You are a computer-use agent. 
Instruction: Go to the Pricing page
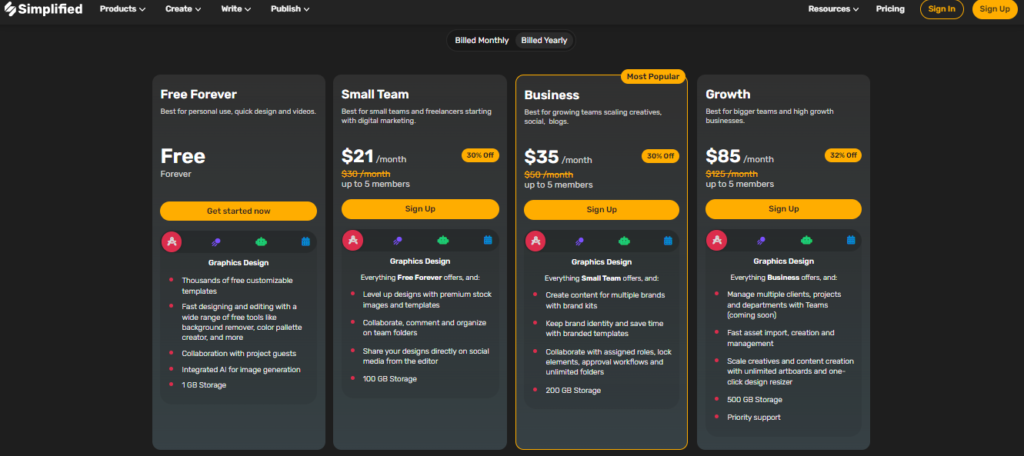click(x=890, y=9)
